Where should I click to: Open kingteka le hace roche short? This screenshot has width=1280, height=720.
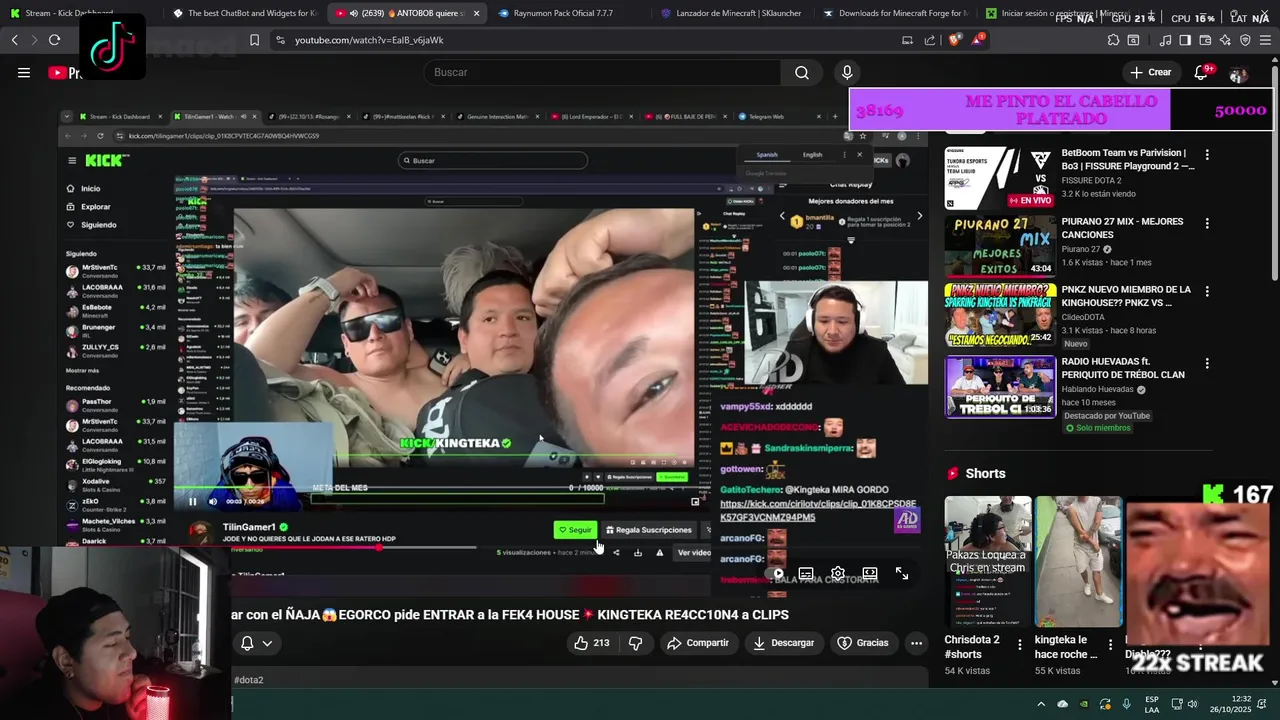tap(1078, 561)
